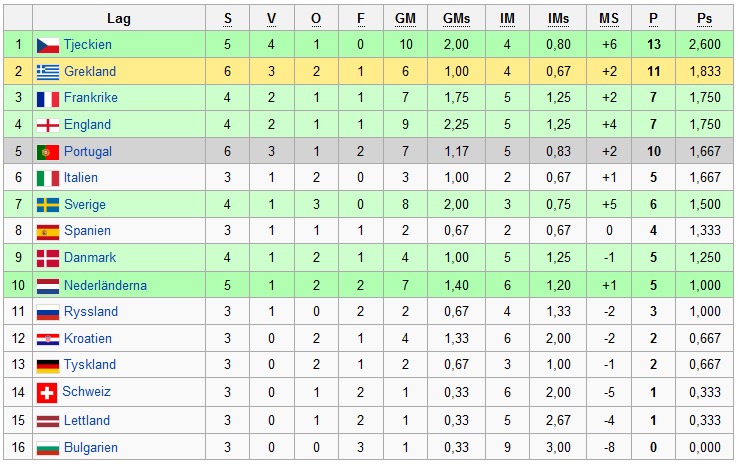Click the Swedish flag icon
This screenshot has height=464, width=738.
[47, 205]
